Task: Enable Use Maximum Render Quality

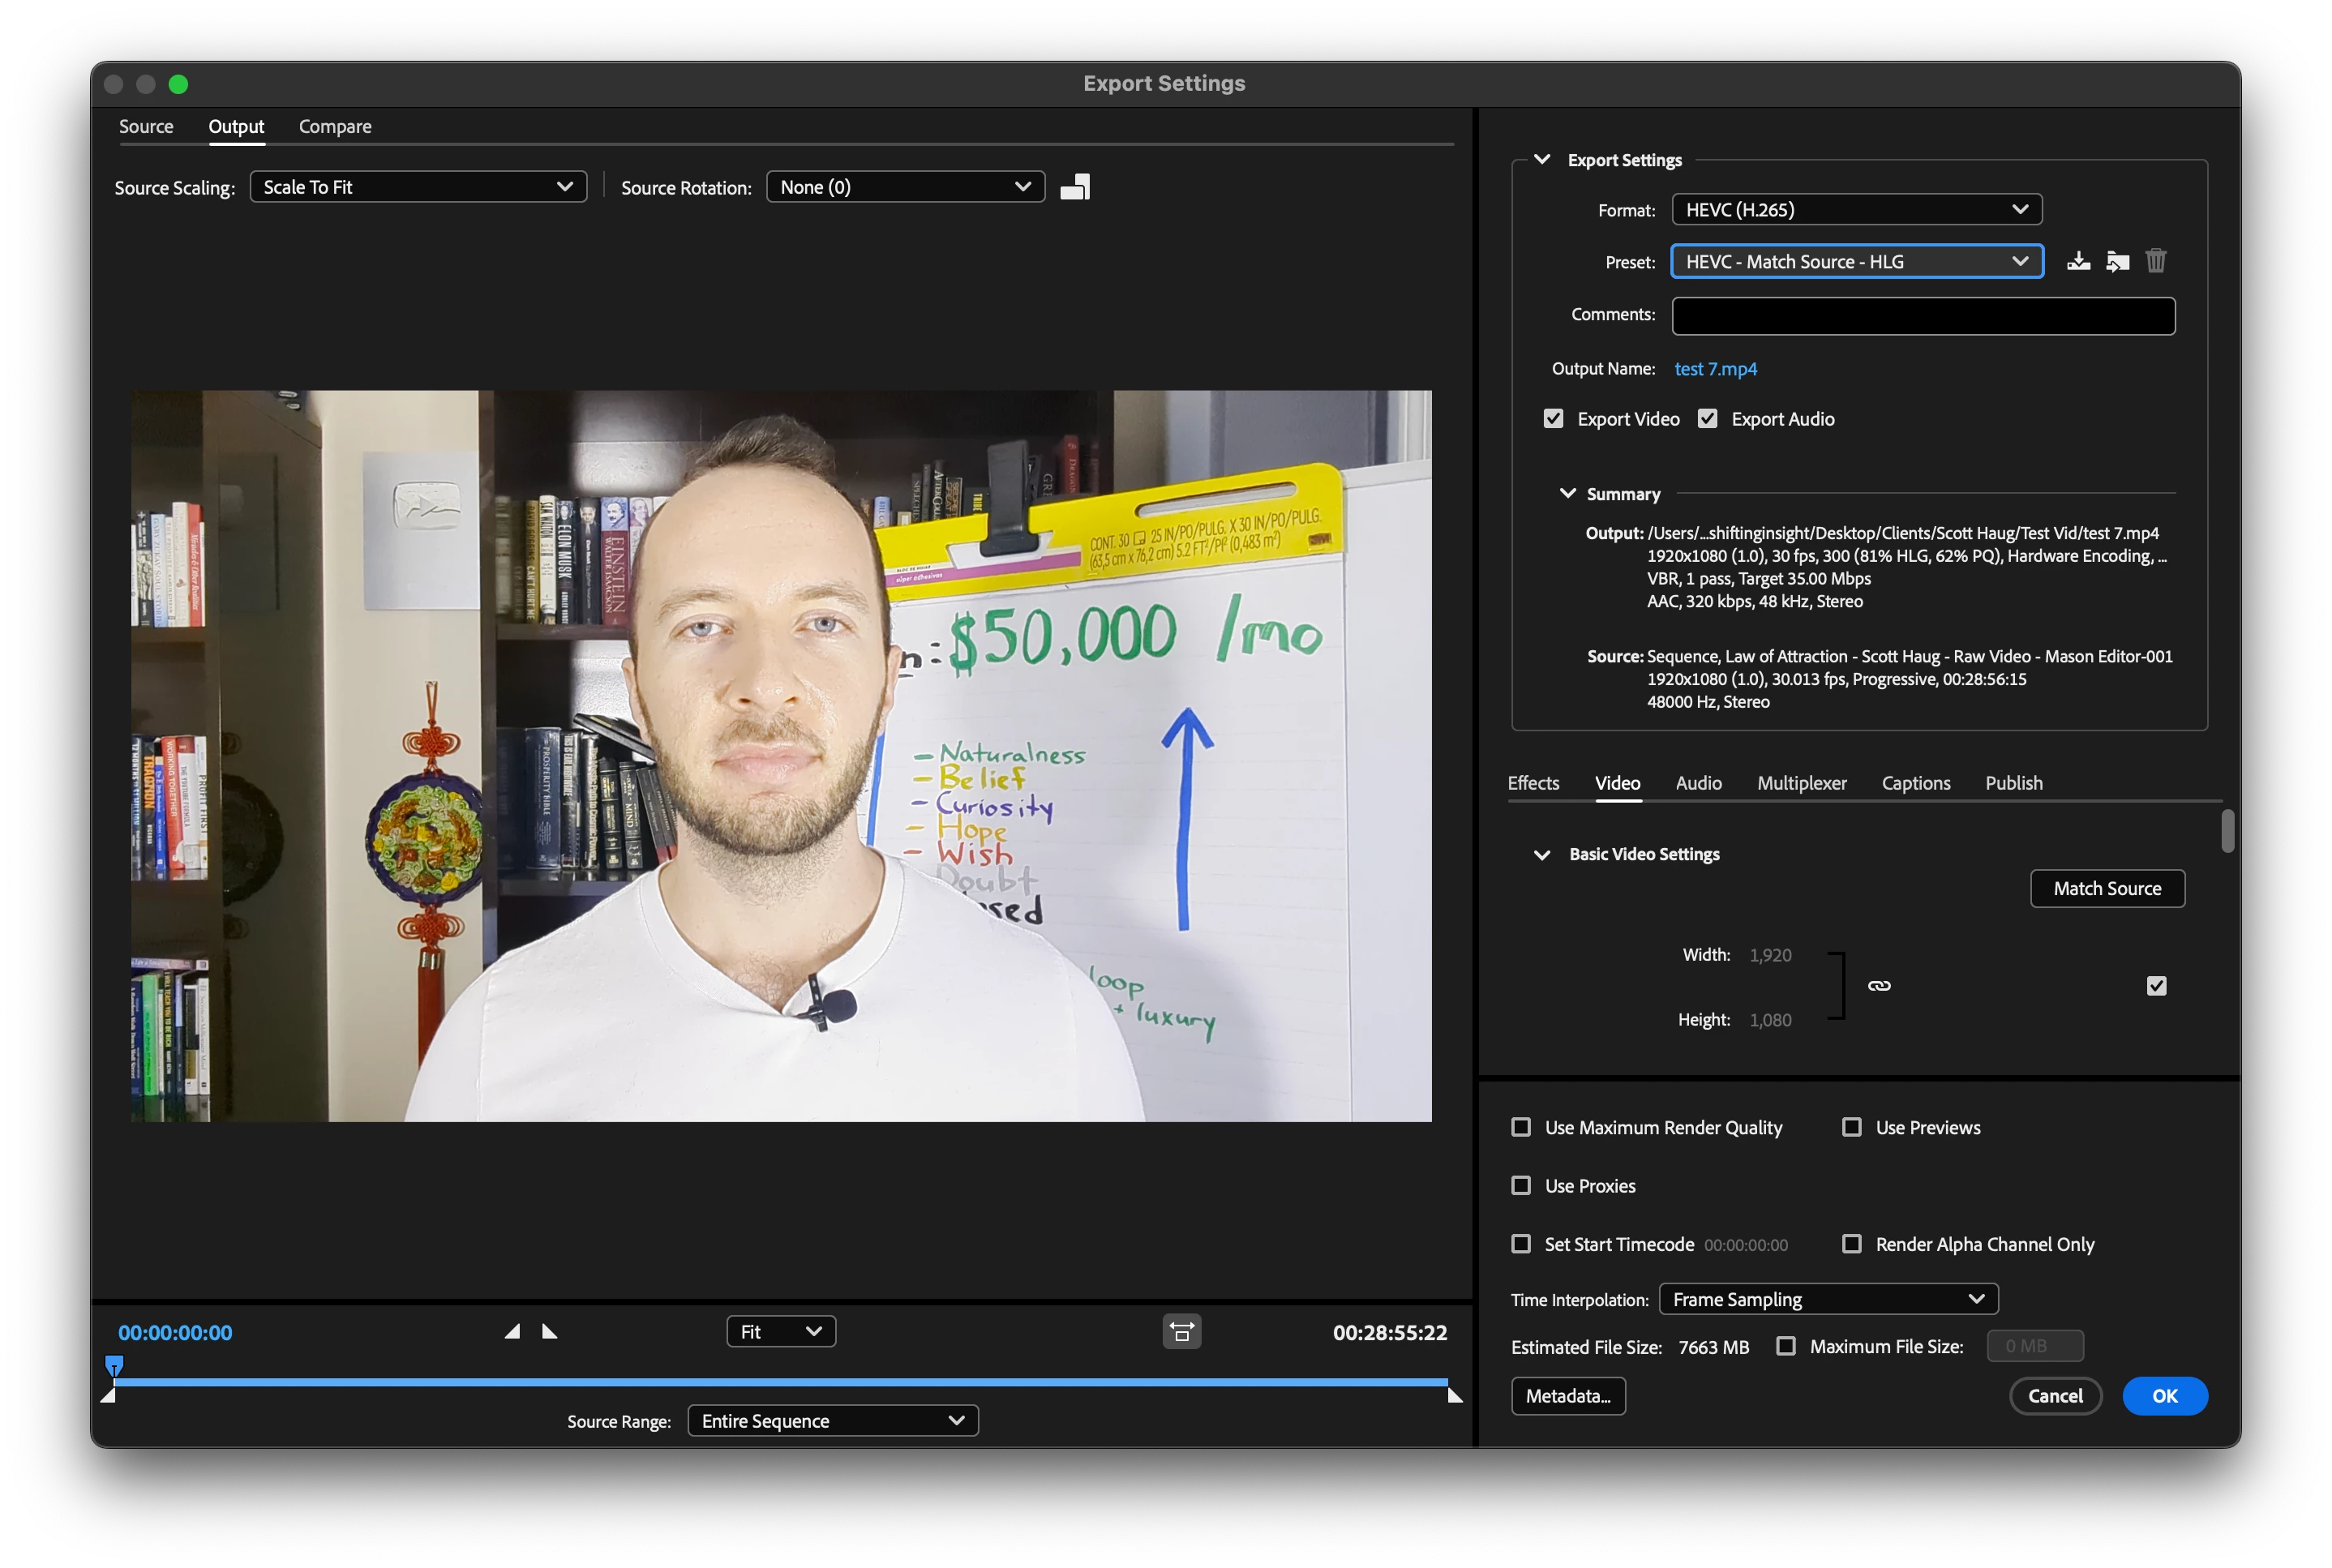Action: [x=1521, y=1127]
